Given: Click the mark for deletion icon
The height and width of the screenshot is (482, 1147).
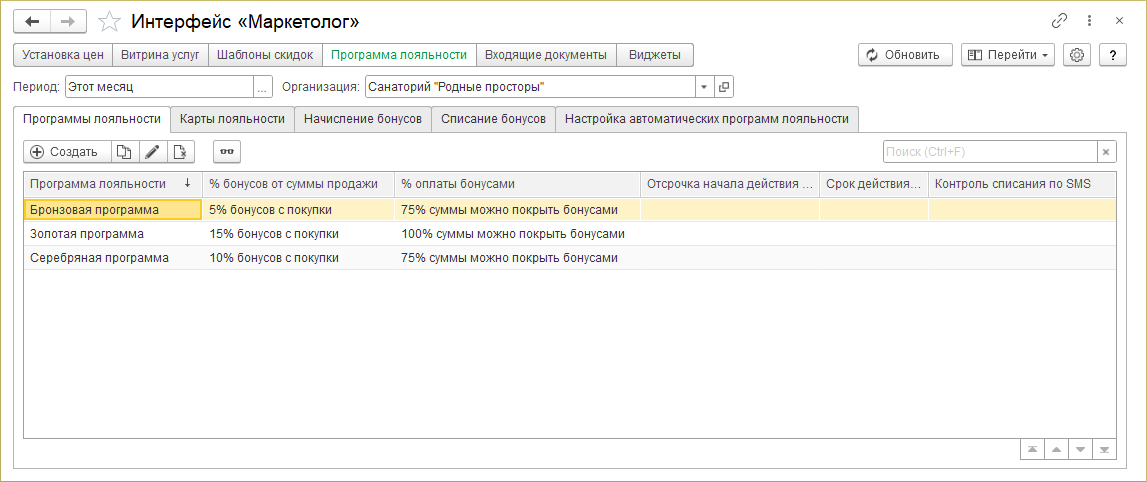Looking at the screenshot, I should click(180, 152).
